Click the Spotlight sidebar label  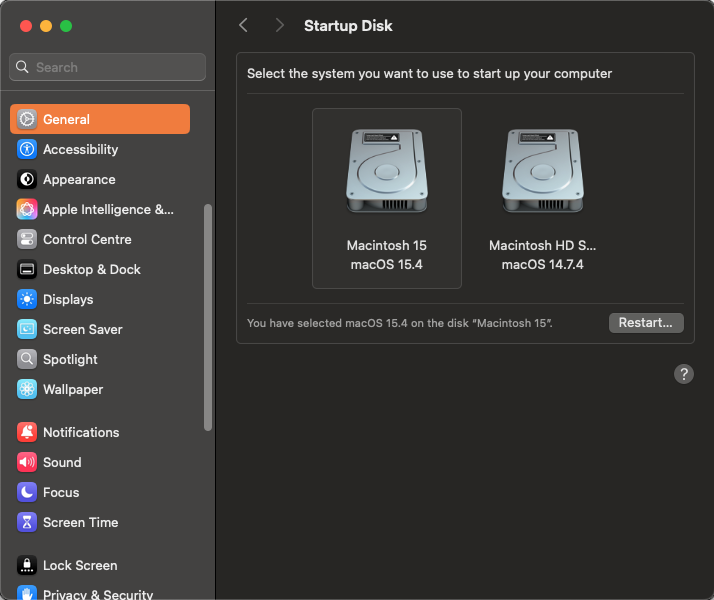click(70, 360)
